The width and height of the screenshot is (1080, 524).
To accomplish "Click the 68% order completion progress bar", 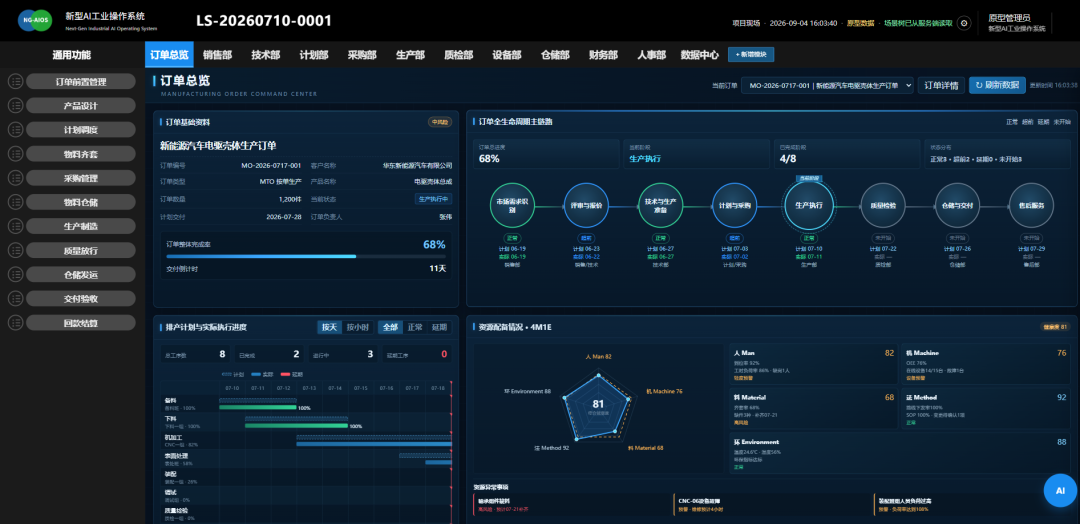I will 306,257.
